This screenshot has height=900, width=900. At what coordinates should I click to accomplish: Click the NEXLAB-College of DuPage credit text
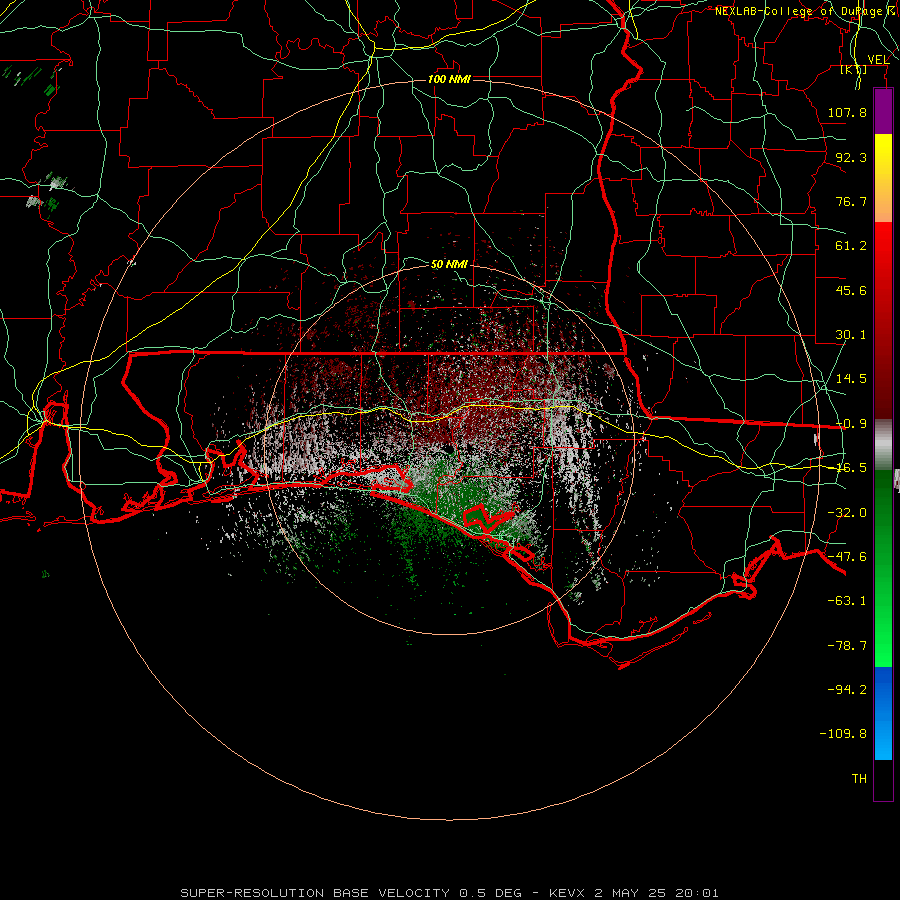(806, 11)
